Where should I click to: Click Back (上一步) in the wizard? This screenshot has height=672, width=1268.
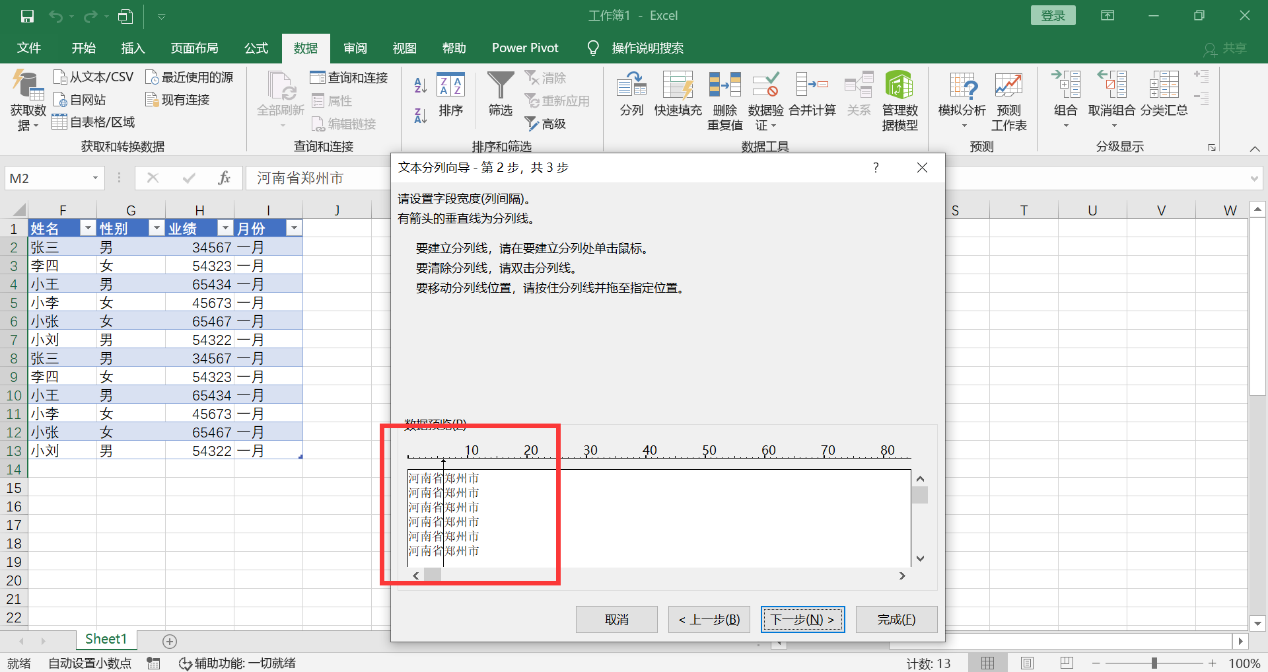coord(709,619)
